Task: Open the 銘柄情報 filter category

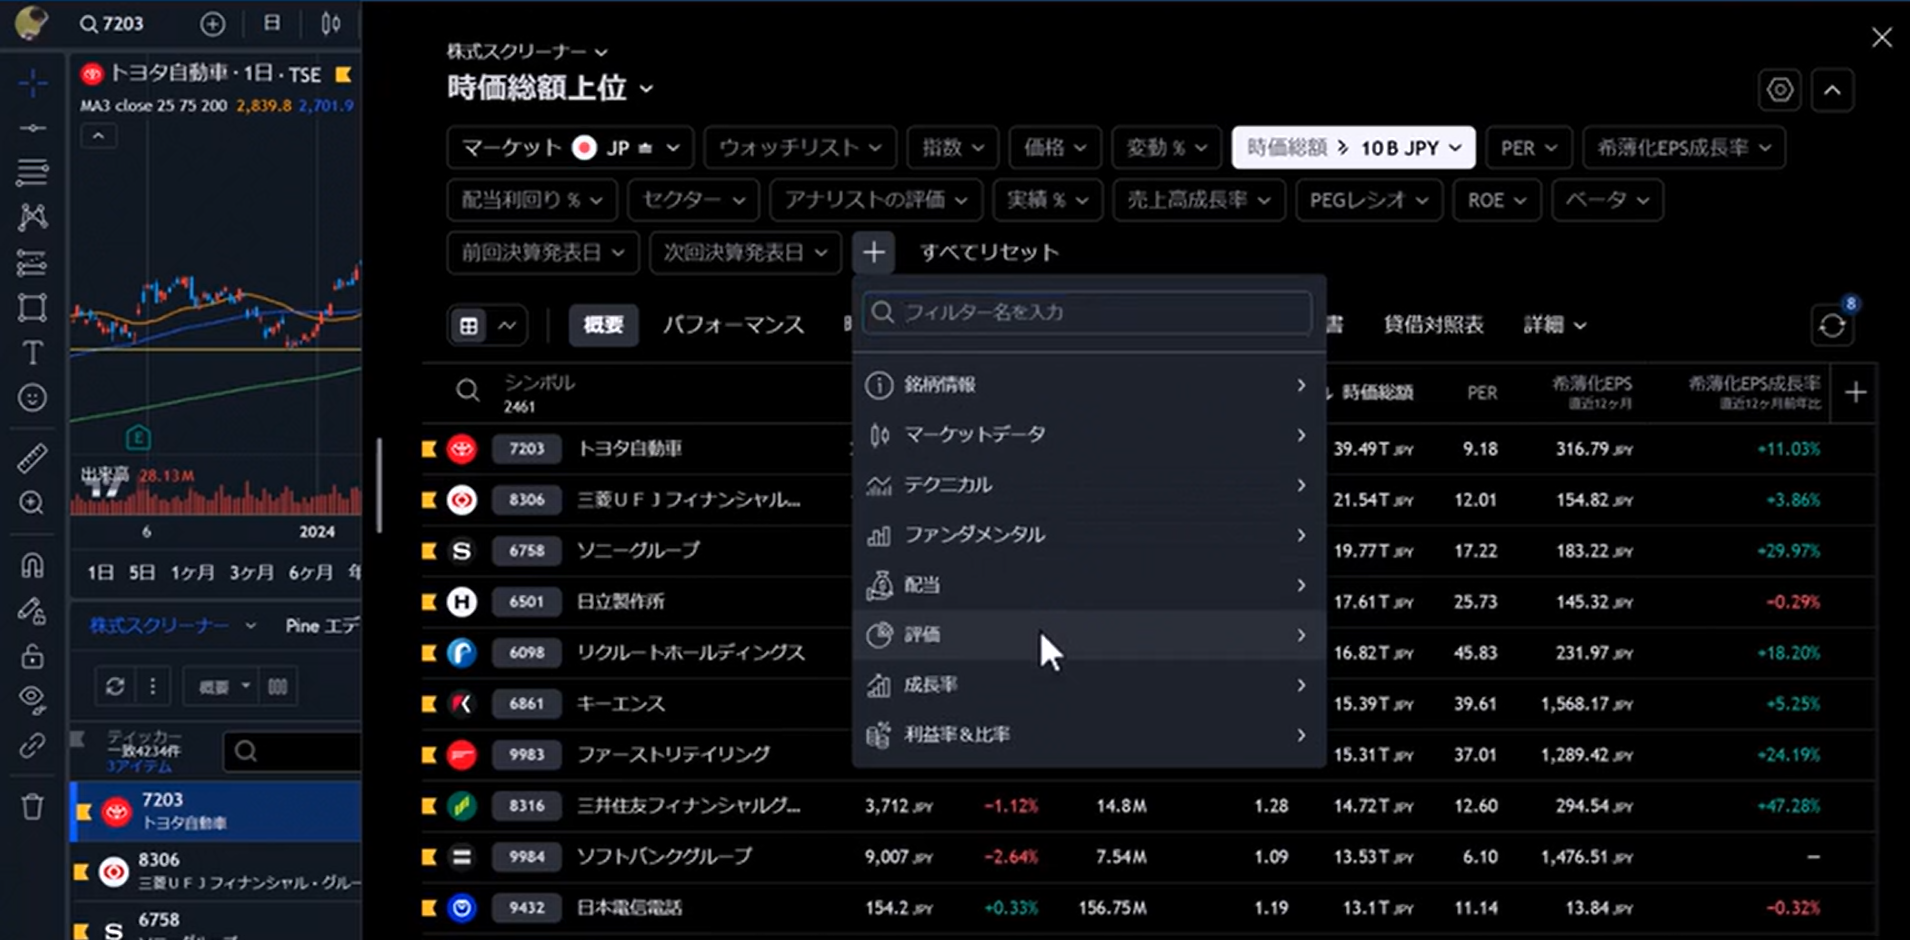Action: click(x=1088, y=385)
